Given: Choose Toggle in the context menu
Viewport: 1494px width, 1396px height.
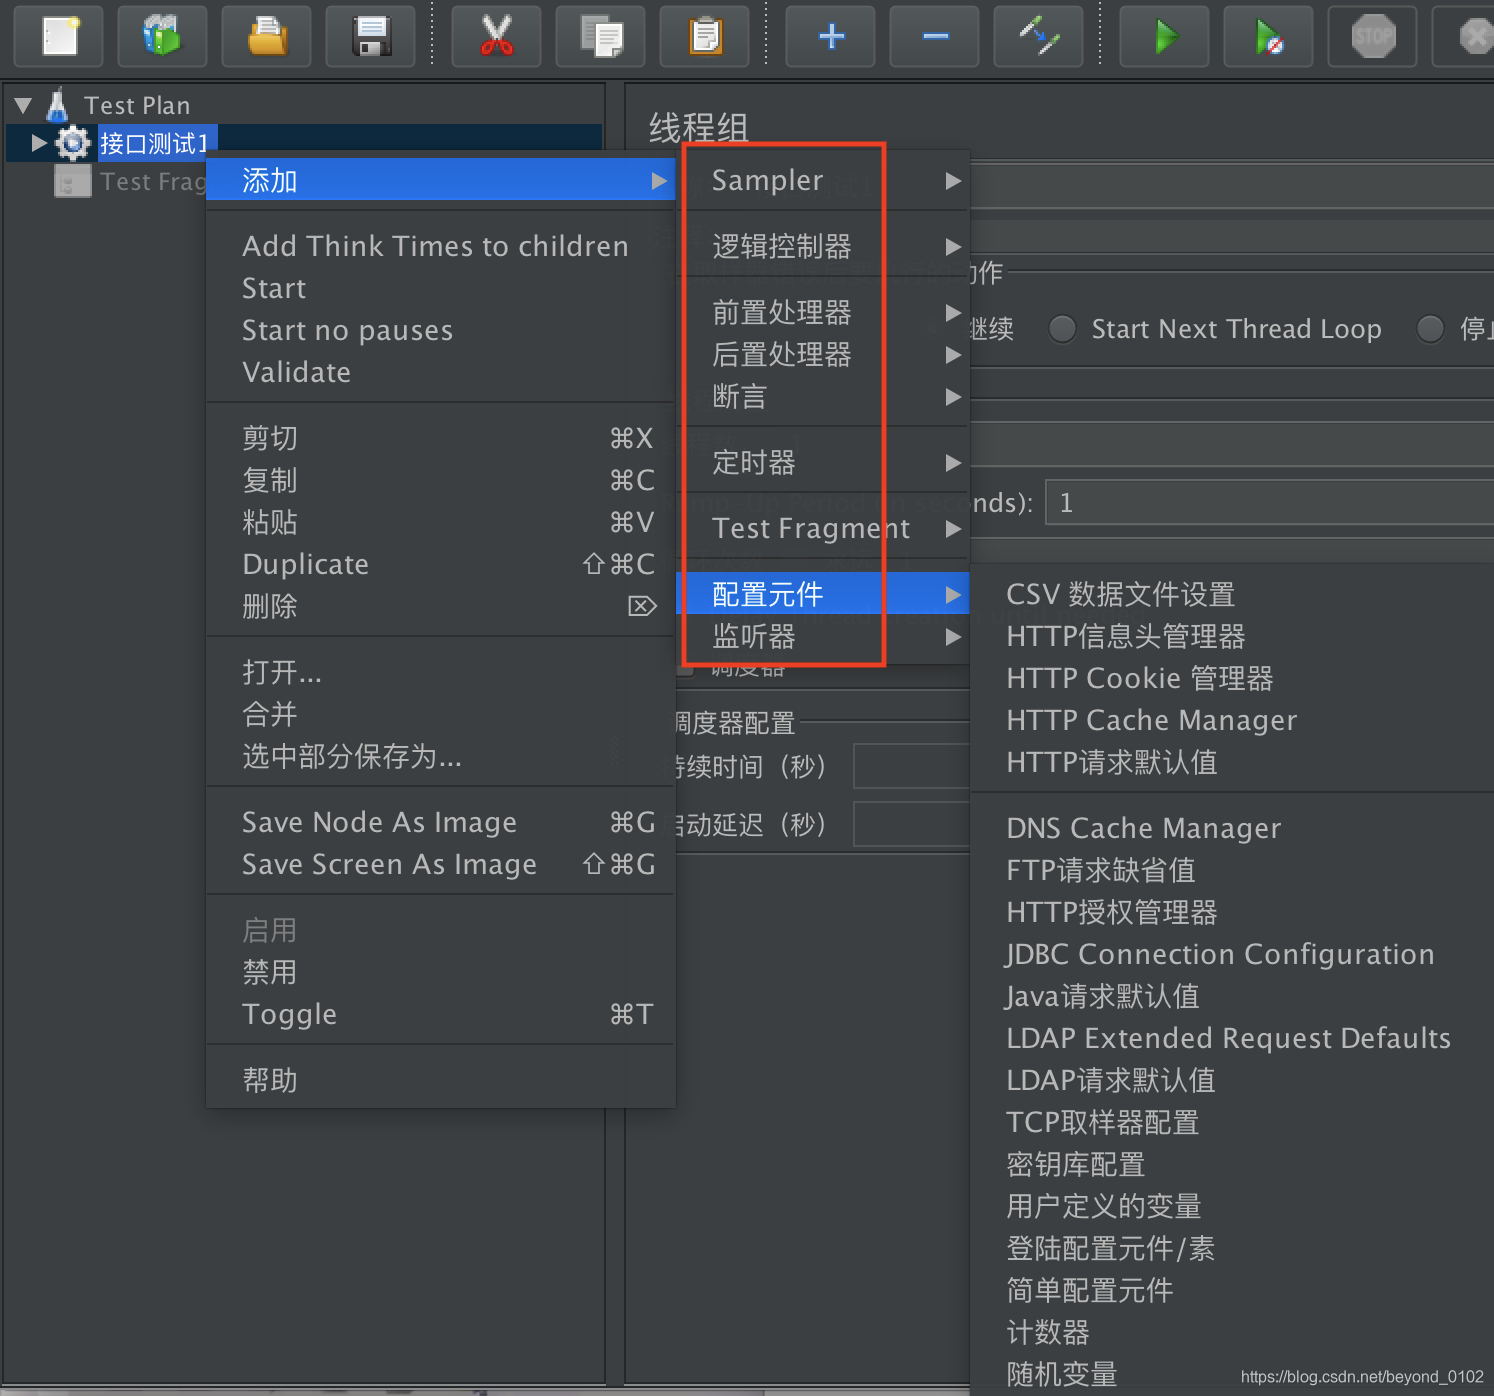Looking at the screenshot, I should coord(440,1015).
